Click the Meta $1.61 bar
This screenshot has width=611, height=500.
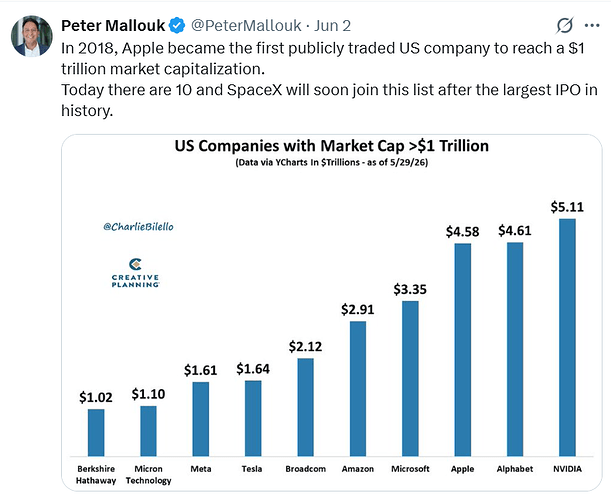click(201, 419)
